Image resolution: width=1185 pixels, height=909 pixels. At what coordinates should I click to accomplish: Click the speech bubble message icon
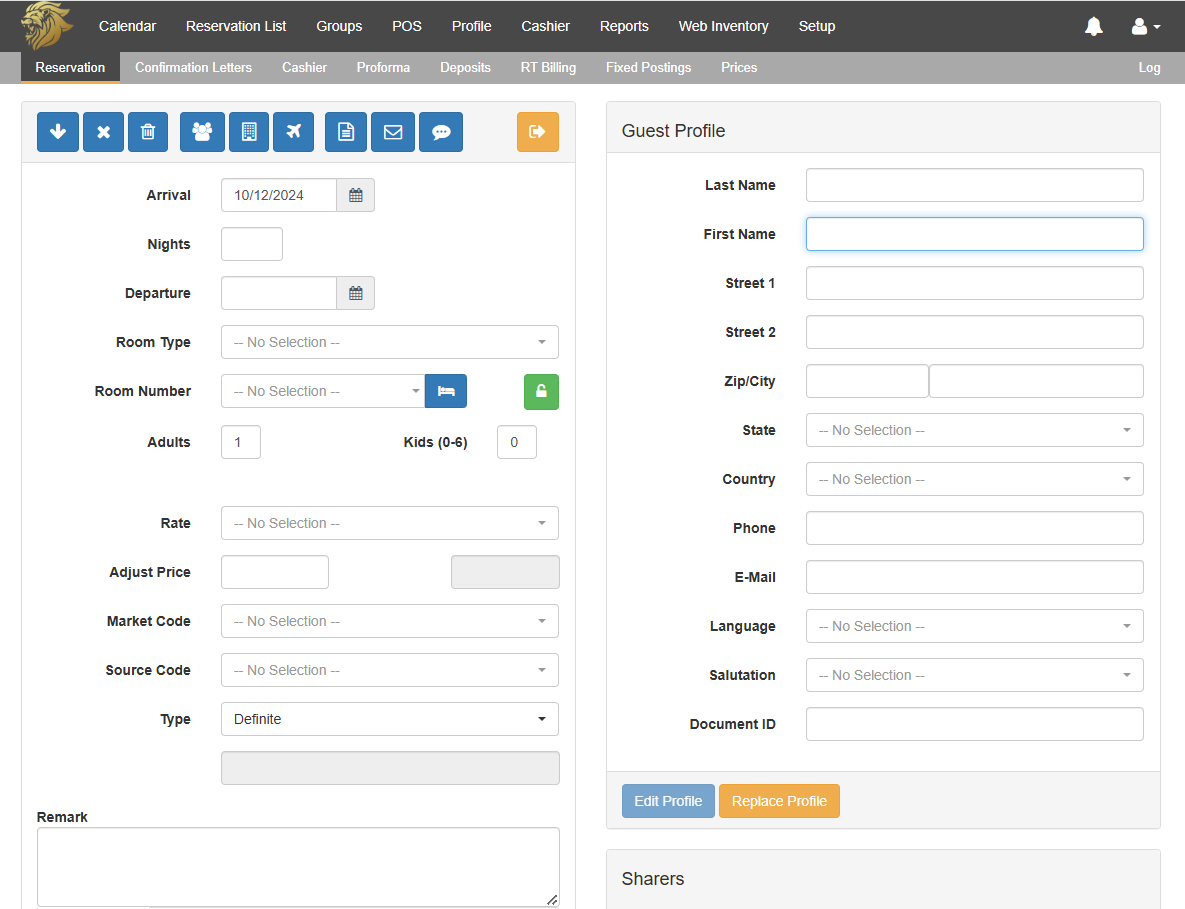[x=440, y=132]
